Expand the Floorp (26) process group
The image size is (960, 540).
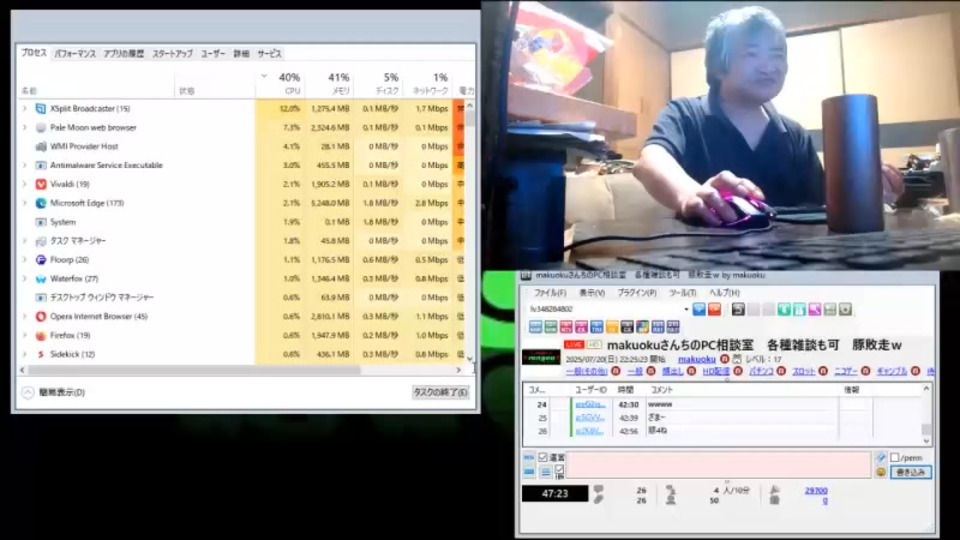(24, 260)
